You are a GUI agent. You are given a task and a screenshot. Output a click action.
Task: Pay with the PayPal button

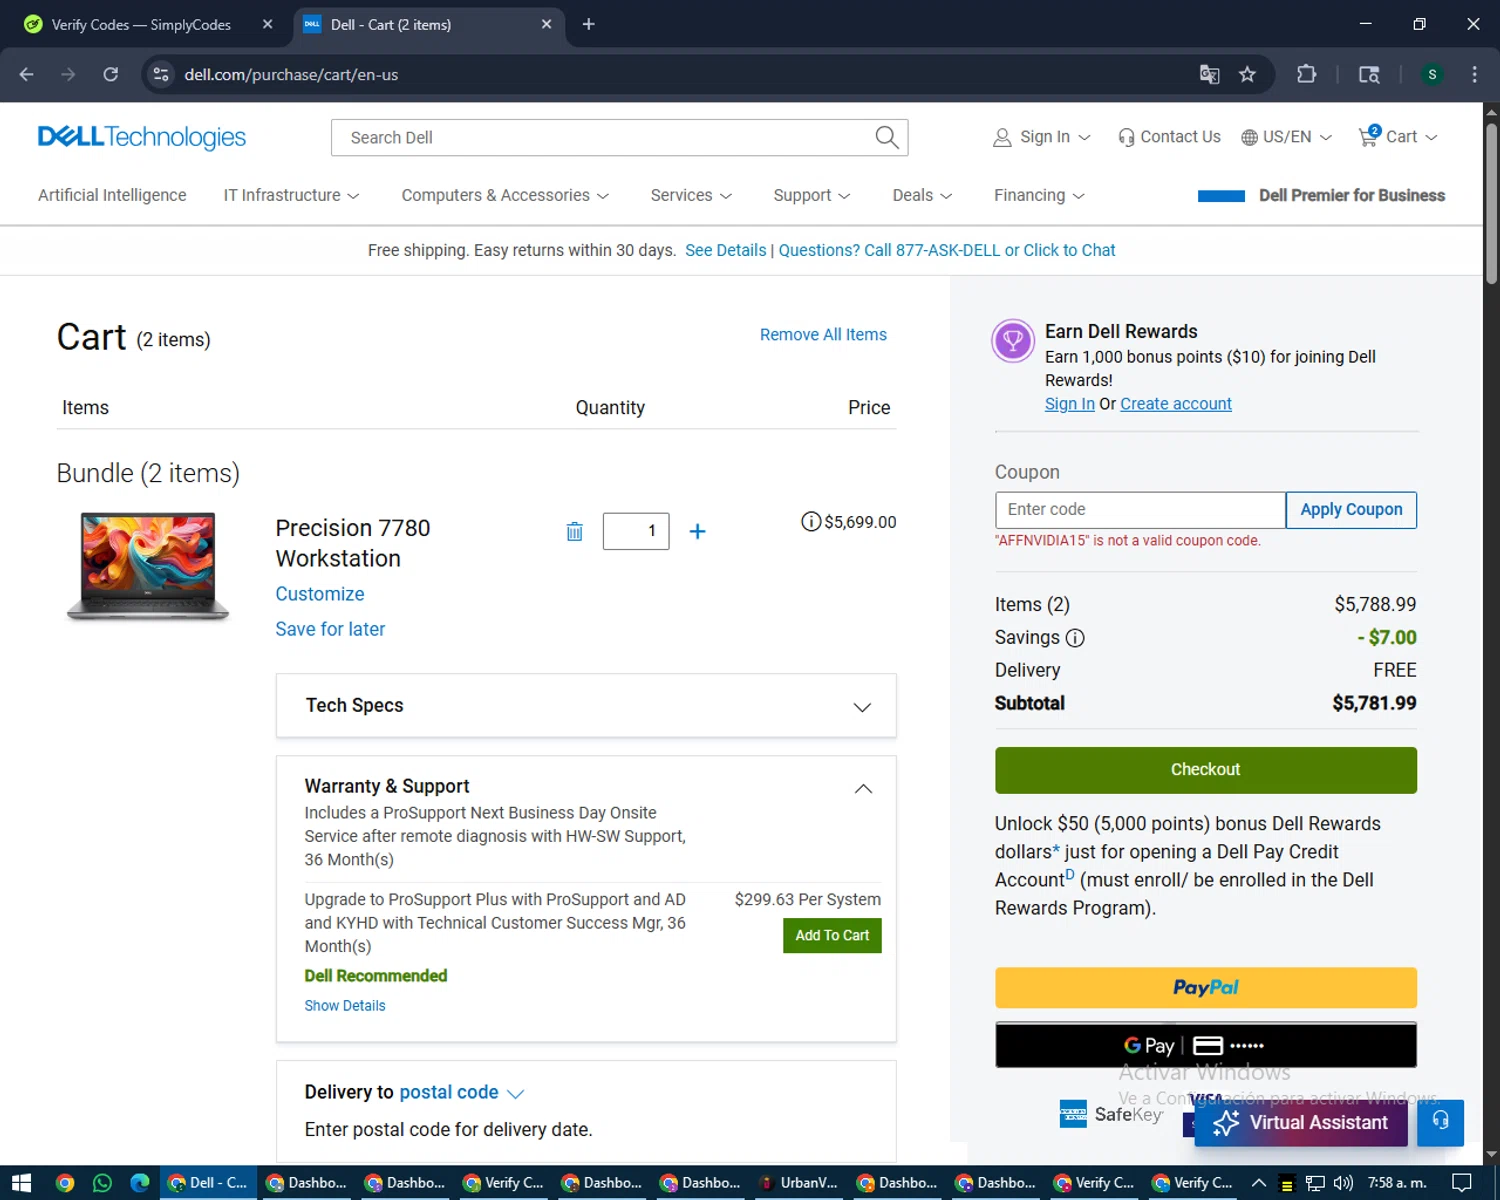click(1205, 988)
